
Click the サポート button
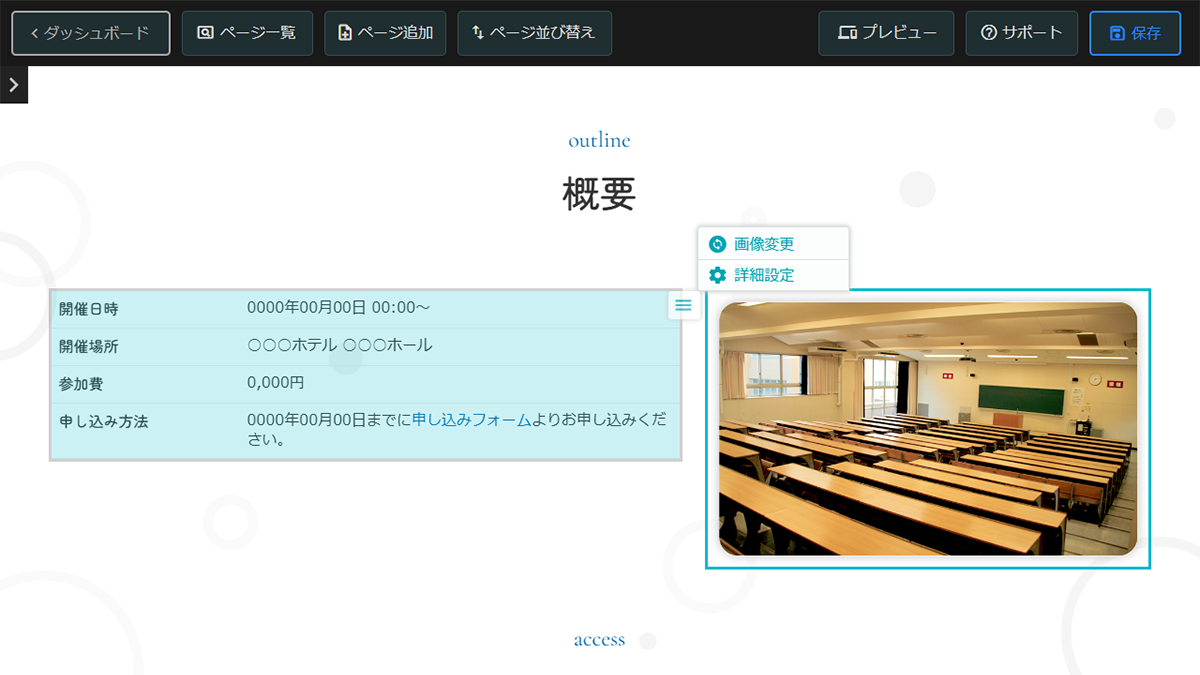point(1021,32)
